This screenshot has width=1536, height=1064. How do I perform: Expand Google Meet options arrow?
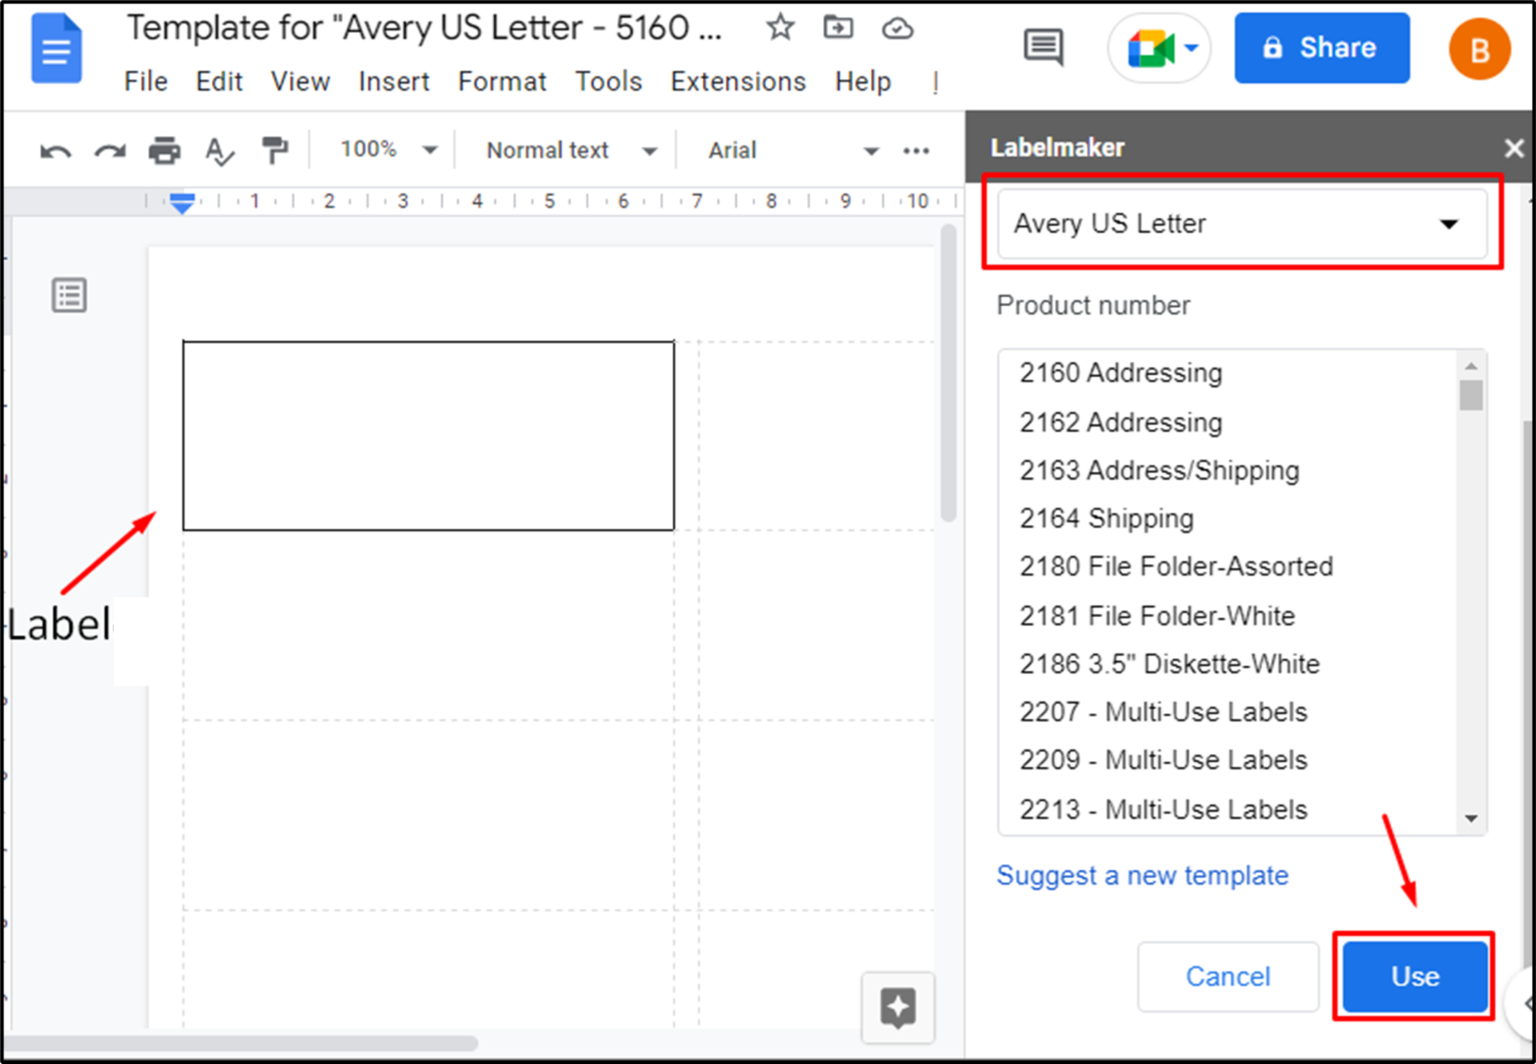(x=1191, y=48)
